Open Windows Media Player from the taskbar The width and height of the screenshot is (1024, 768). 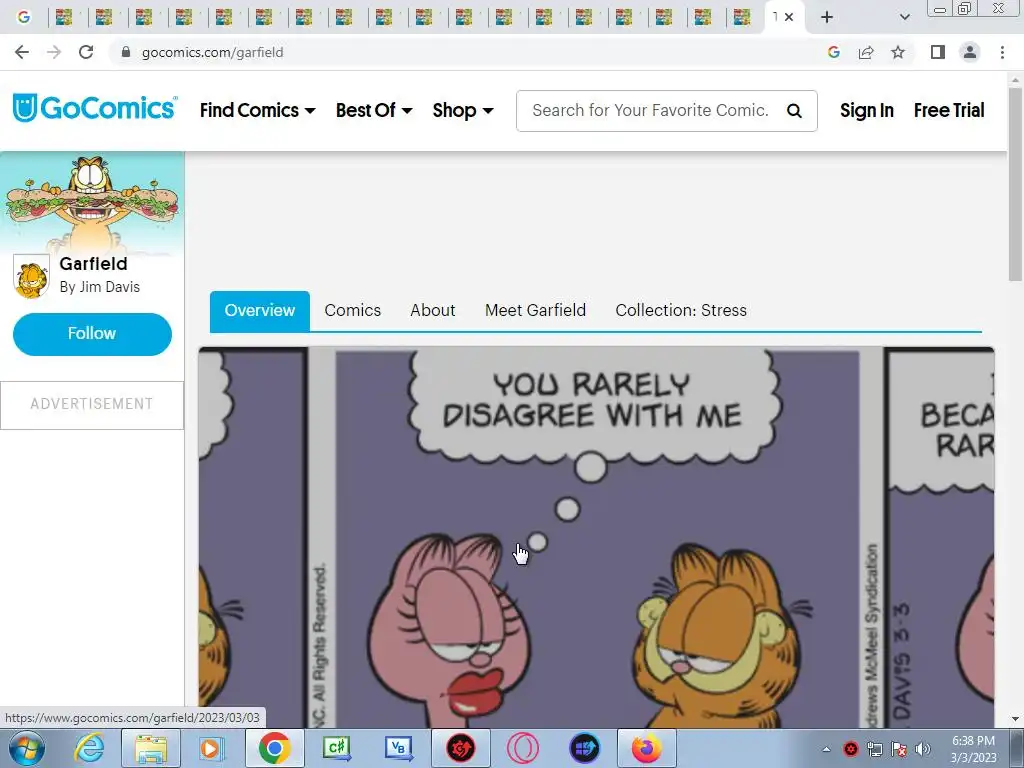[x=211, y=748]
